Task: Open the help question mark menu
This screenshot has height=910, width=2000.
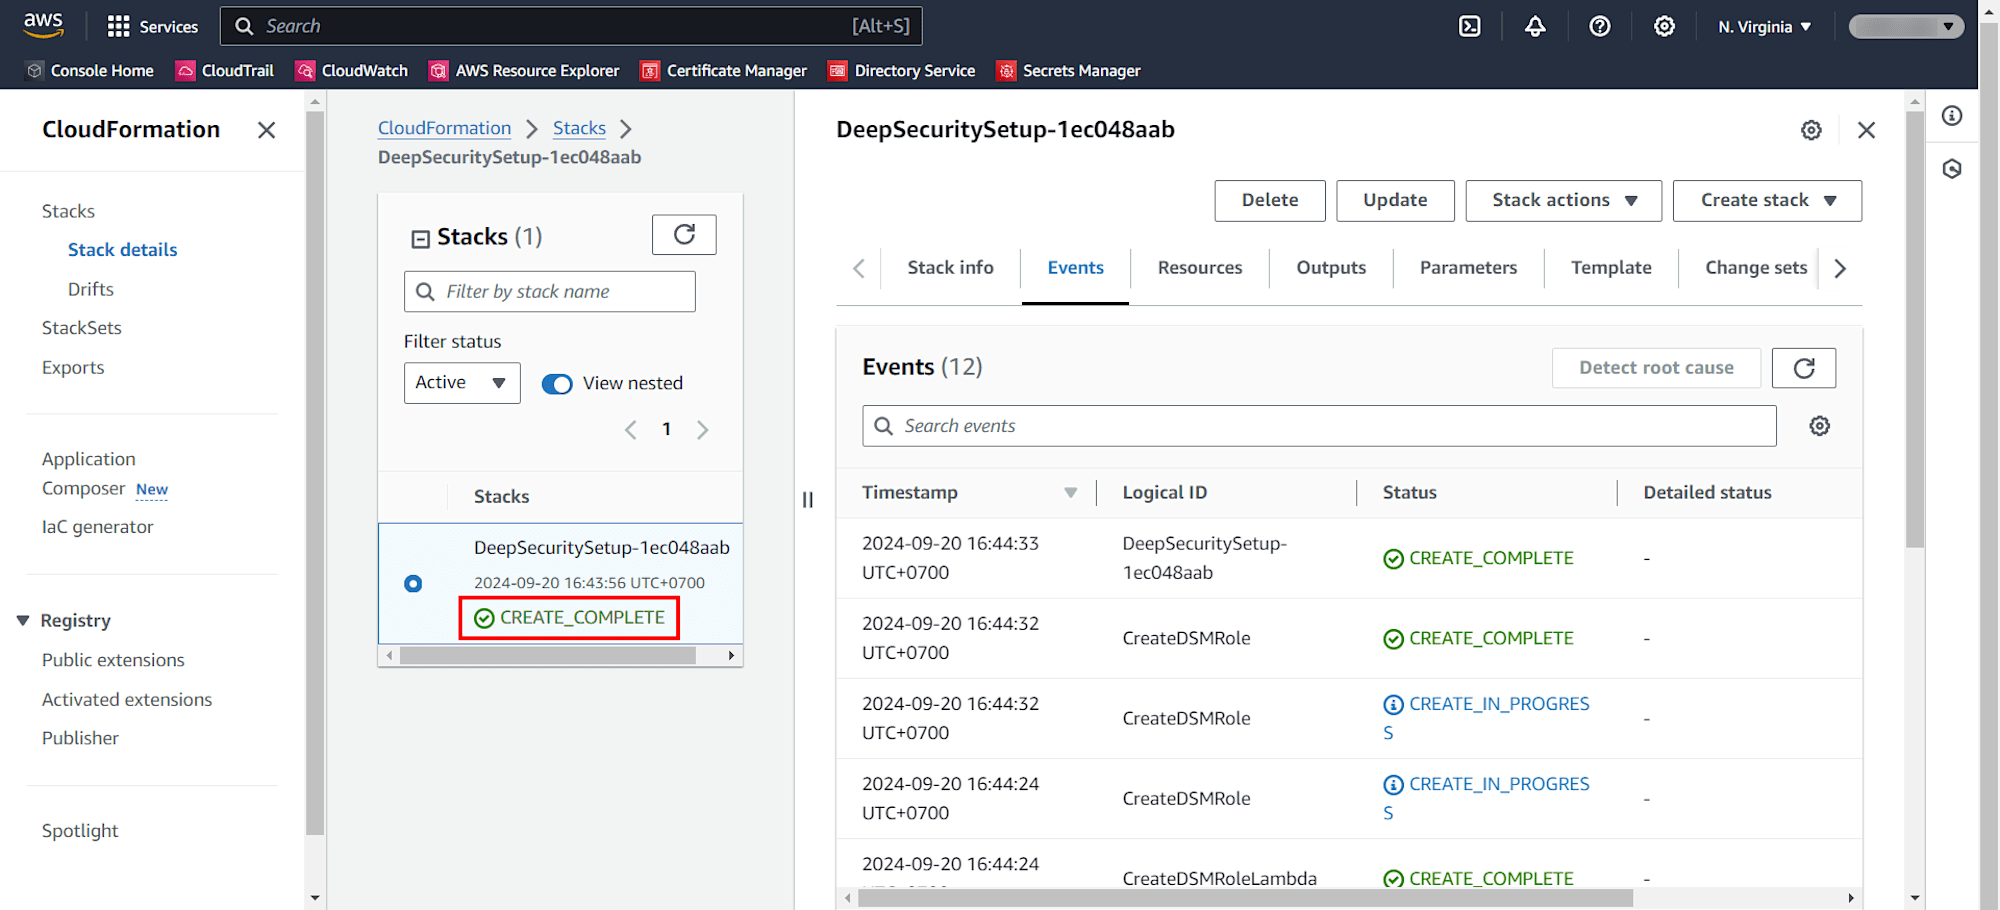Action: tap(1600, 27)
